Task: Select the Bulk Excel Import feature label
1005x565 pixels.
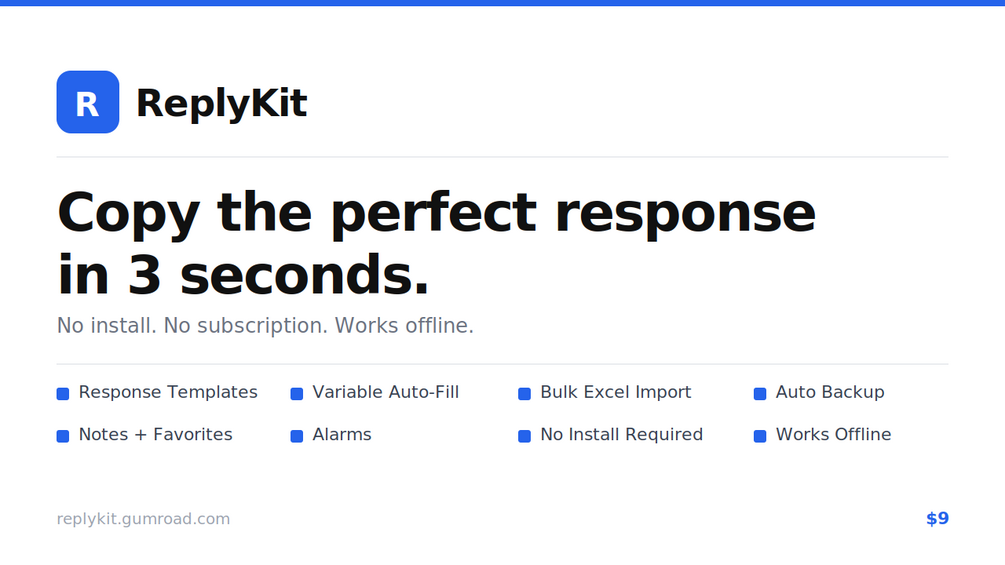Action: coord(615,392)
